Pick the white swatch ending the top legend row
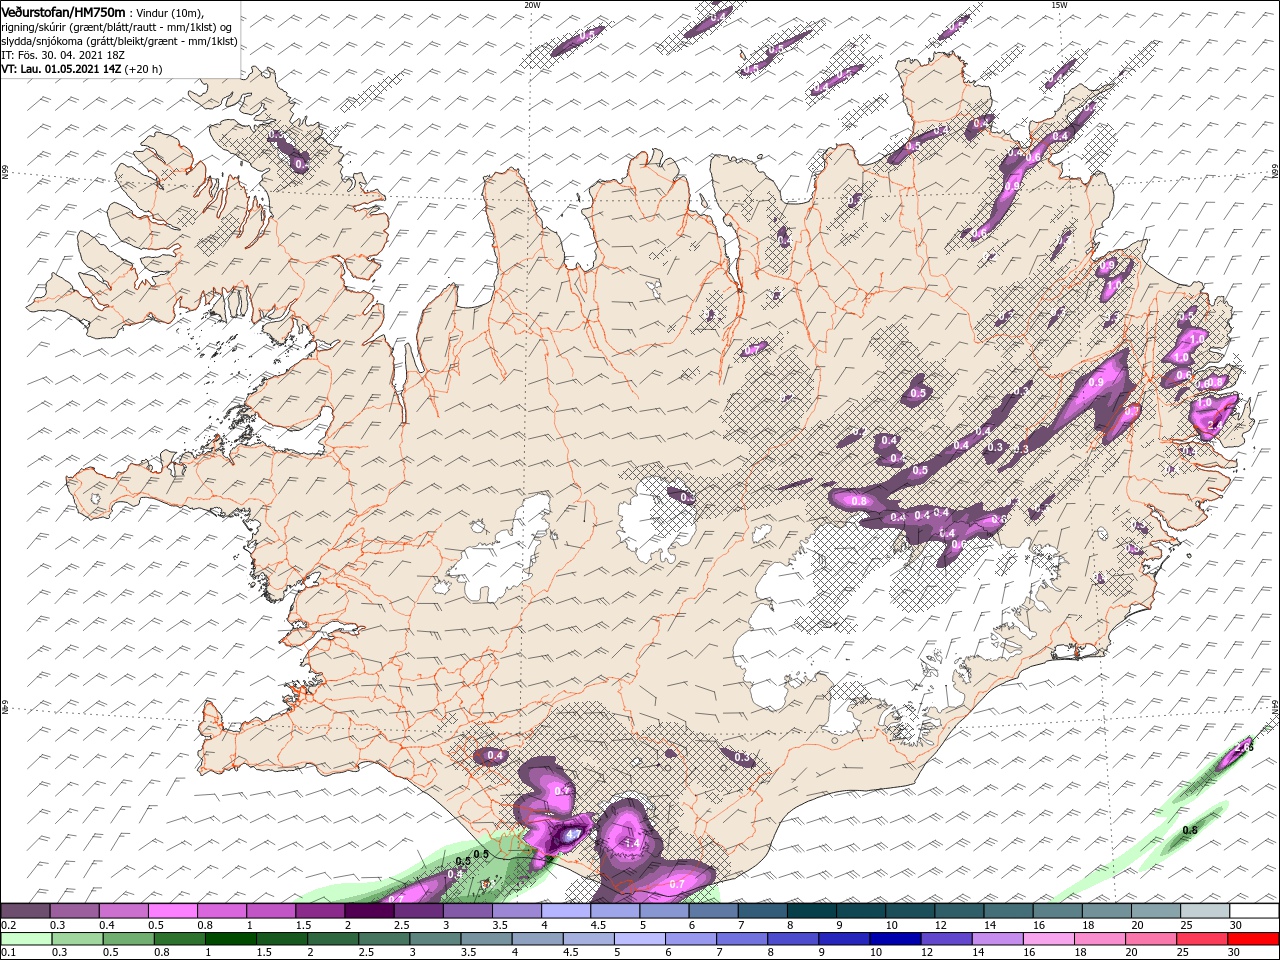Image resolution: width=1280 pixels, height=960 pixels. click(x=1254, y=911)
